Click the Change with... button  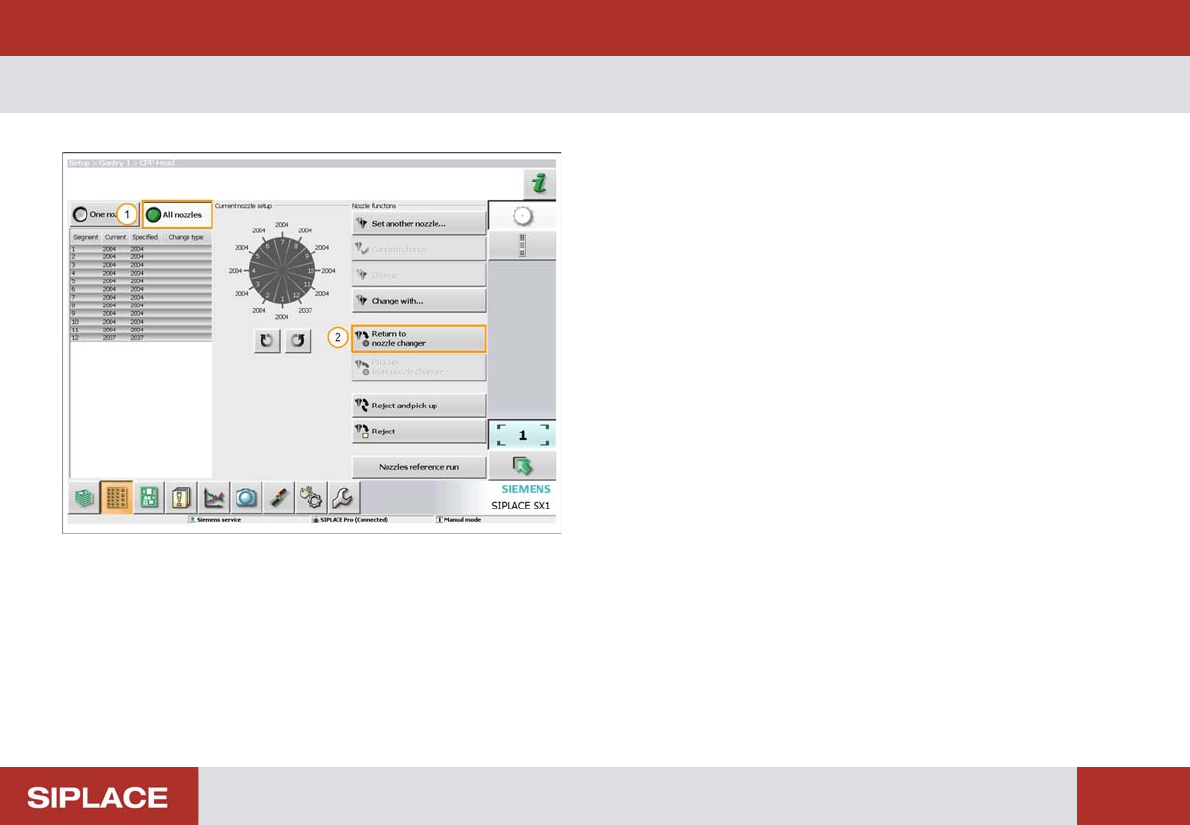(419, 301)
